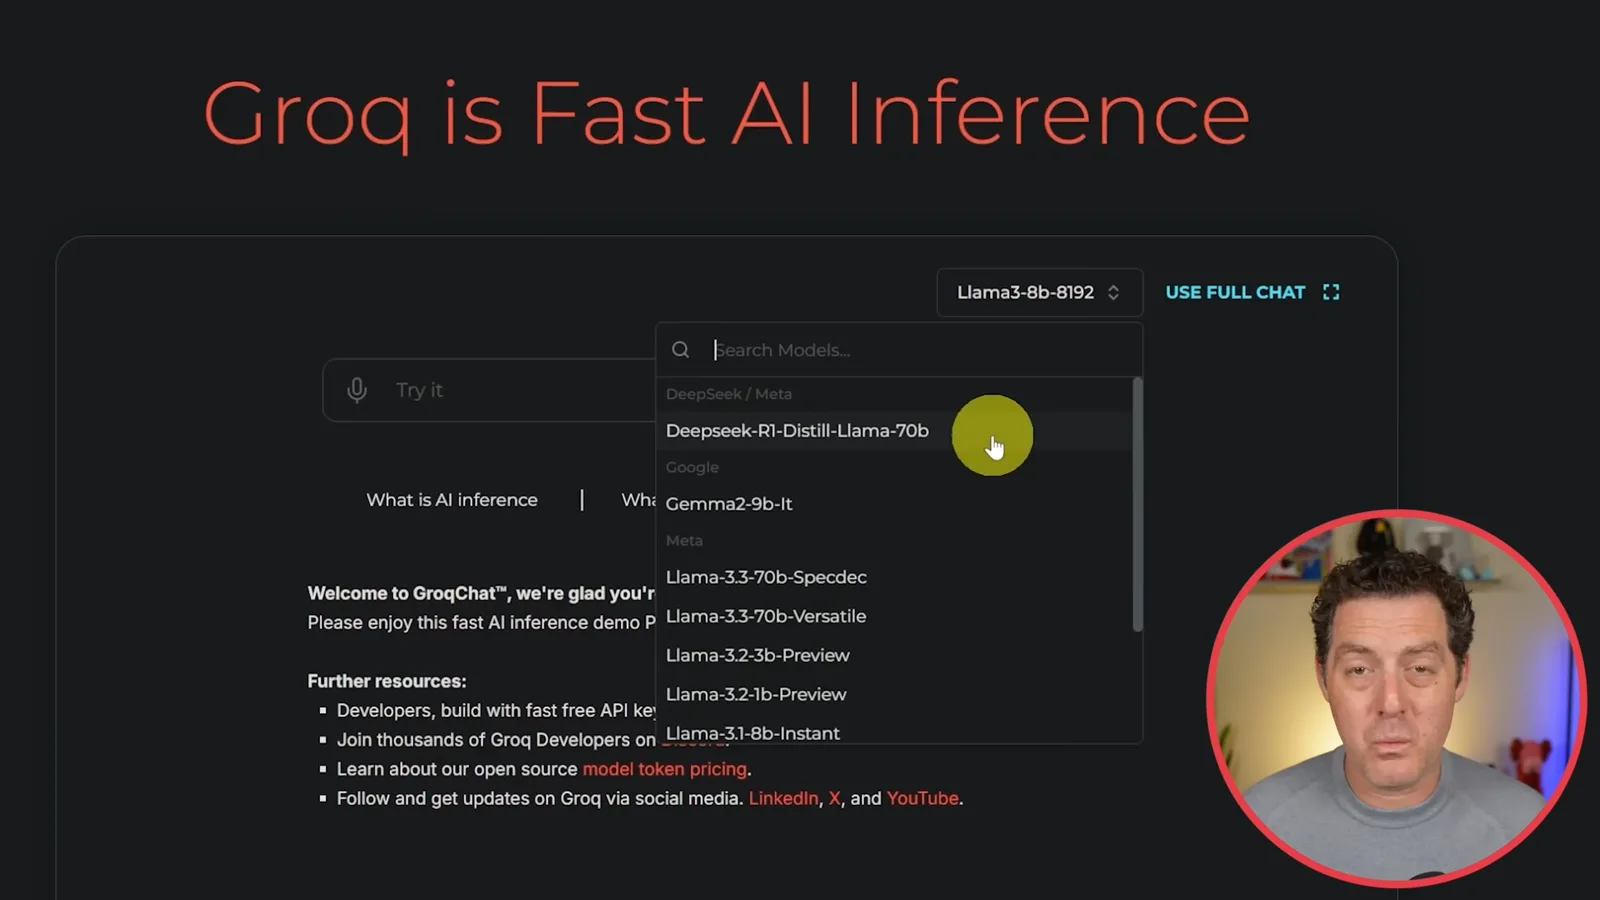The width and height of the screenshot is (1600, 900).
Task: Click the fullscreen expand icon beside USE FULL CHAT
Action: tap(1331, 292)
